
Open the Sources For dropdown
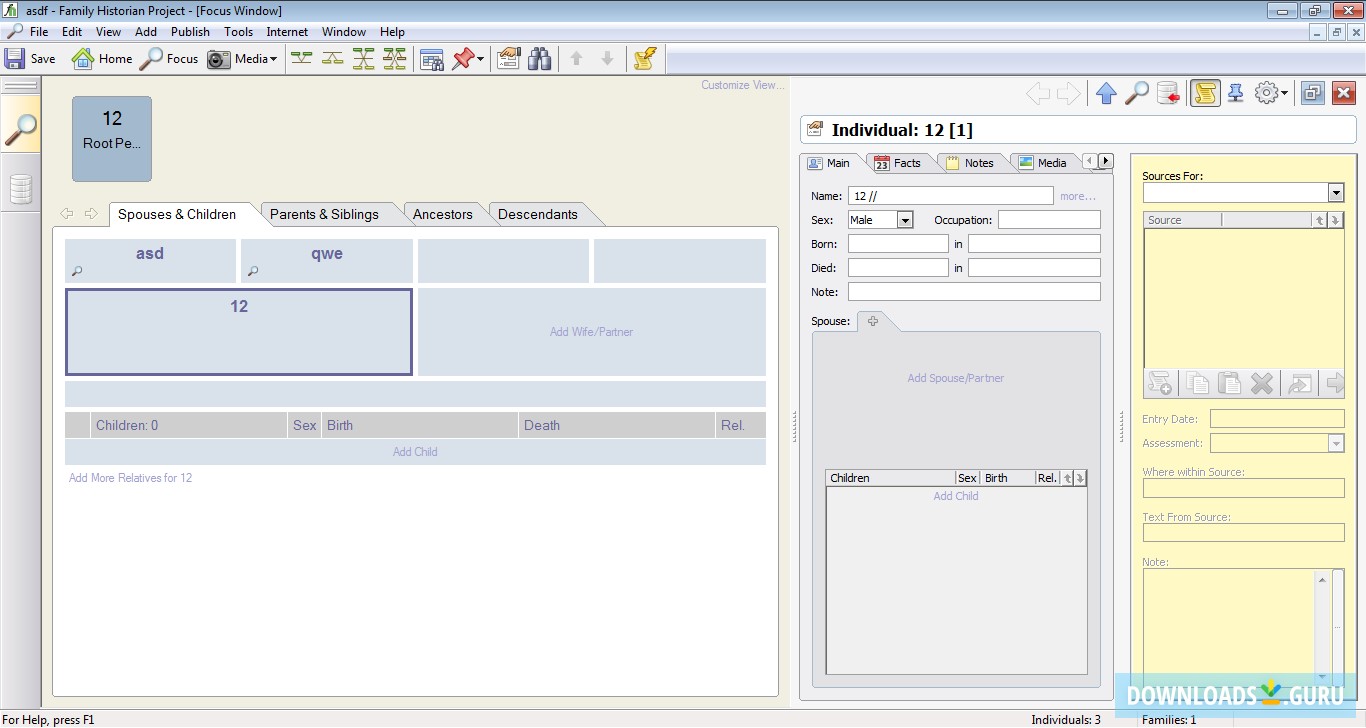1336,193
